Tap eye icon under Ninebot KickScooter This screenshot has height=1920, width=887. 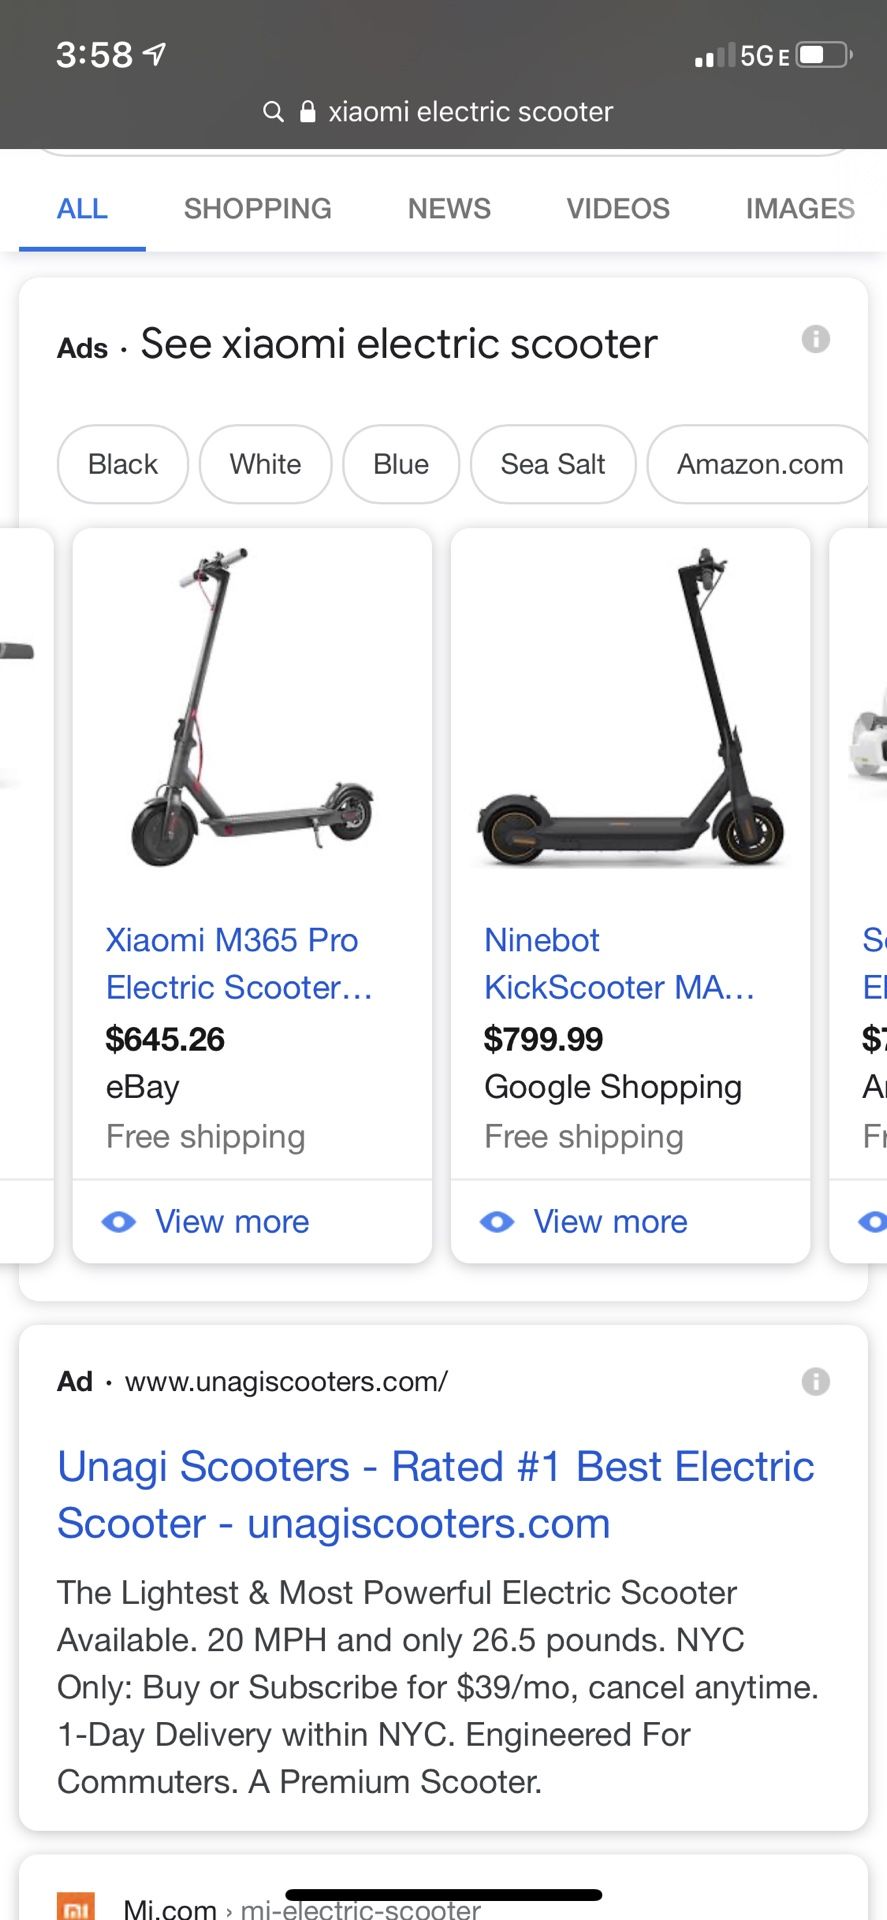pyautogui.click(x=497, y=1221)
